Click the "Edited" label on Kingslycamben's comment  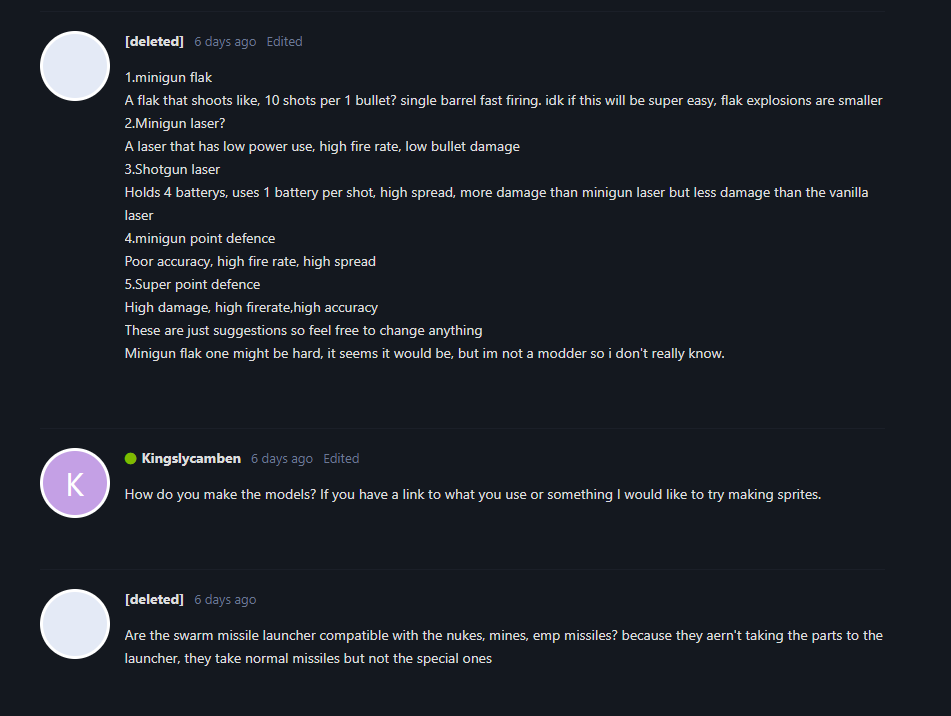341,459
